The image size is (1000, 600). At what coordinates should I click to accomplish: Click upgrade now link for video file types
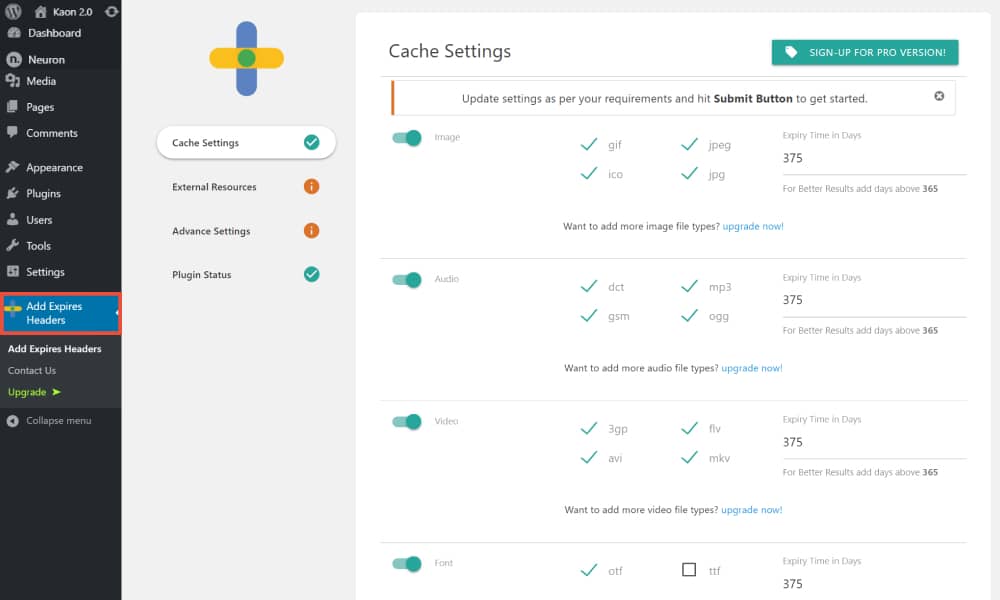(751, 510)
